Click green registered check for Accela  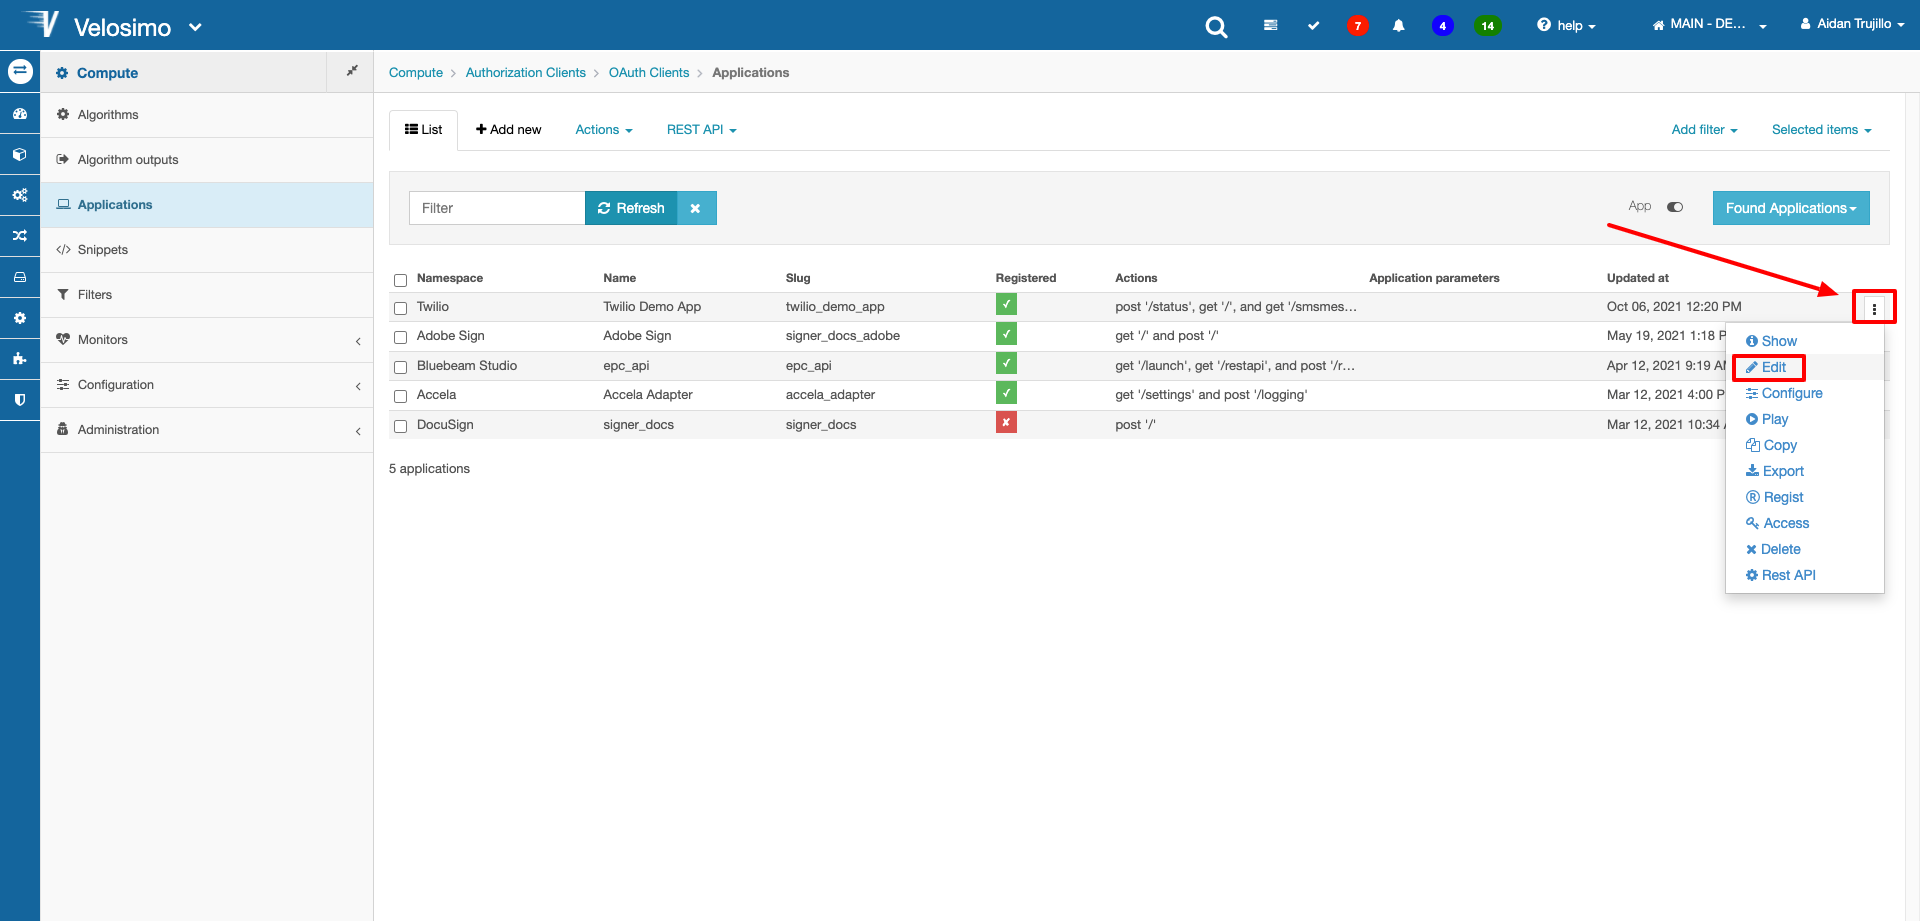pyautogui.click(x=1006, y=393)
